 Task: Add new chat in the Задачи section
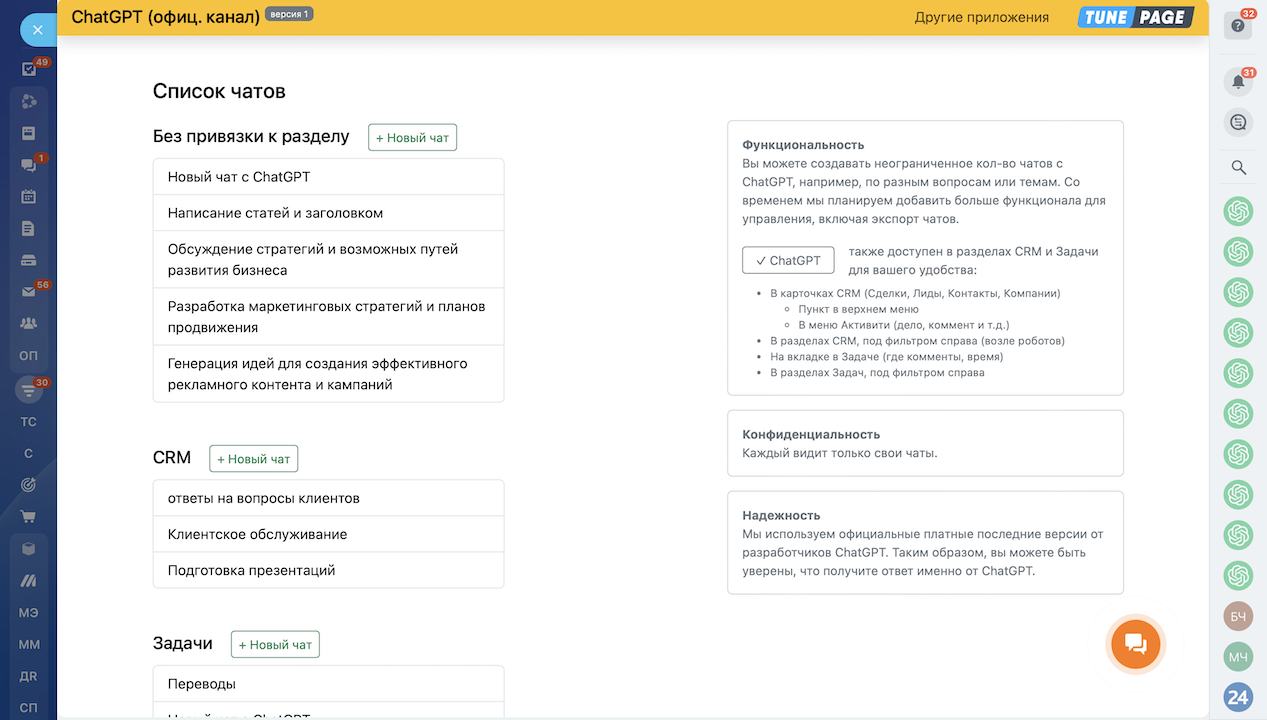pyautogui.click(x=275, y=645)
